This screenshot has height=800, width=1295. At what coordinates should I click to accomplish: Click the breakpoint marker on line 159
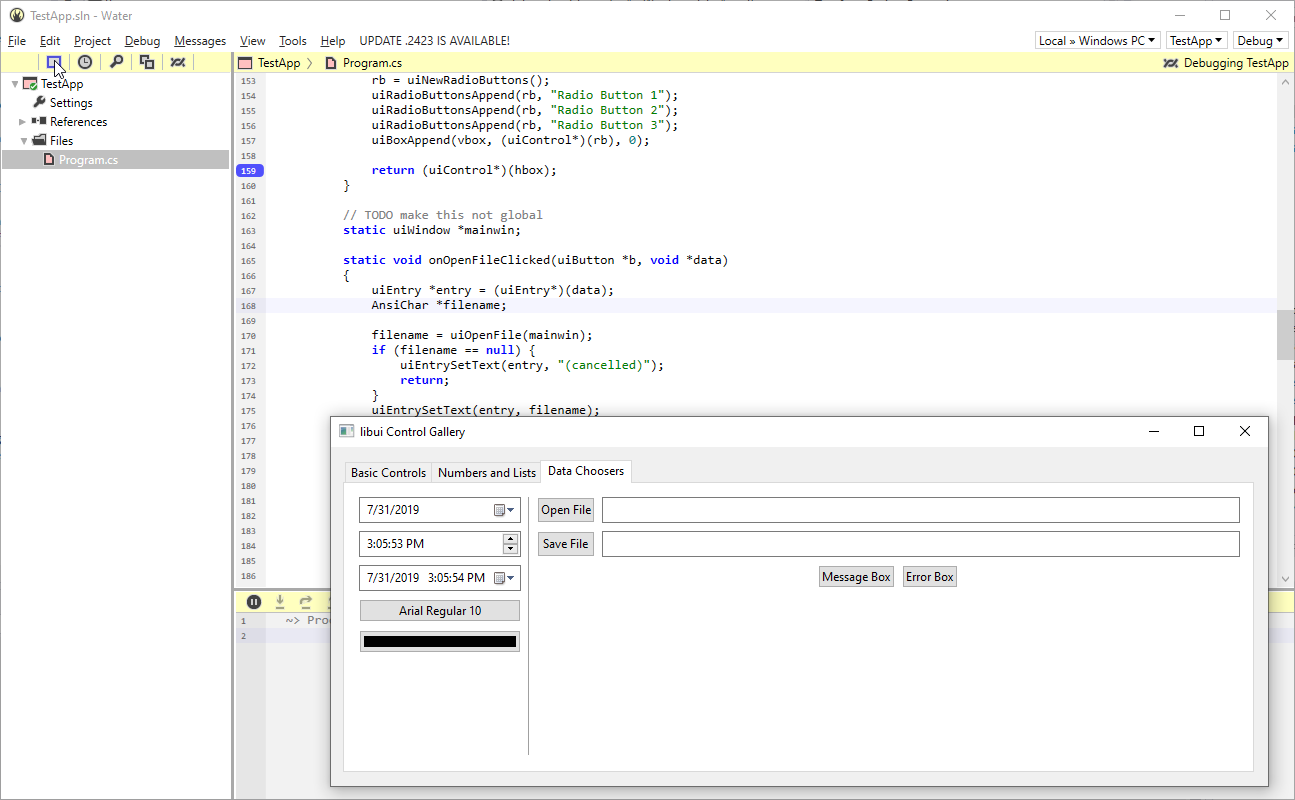[249, 170]
